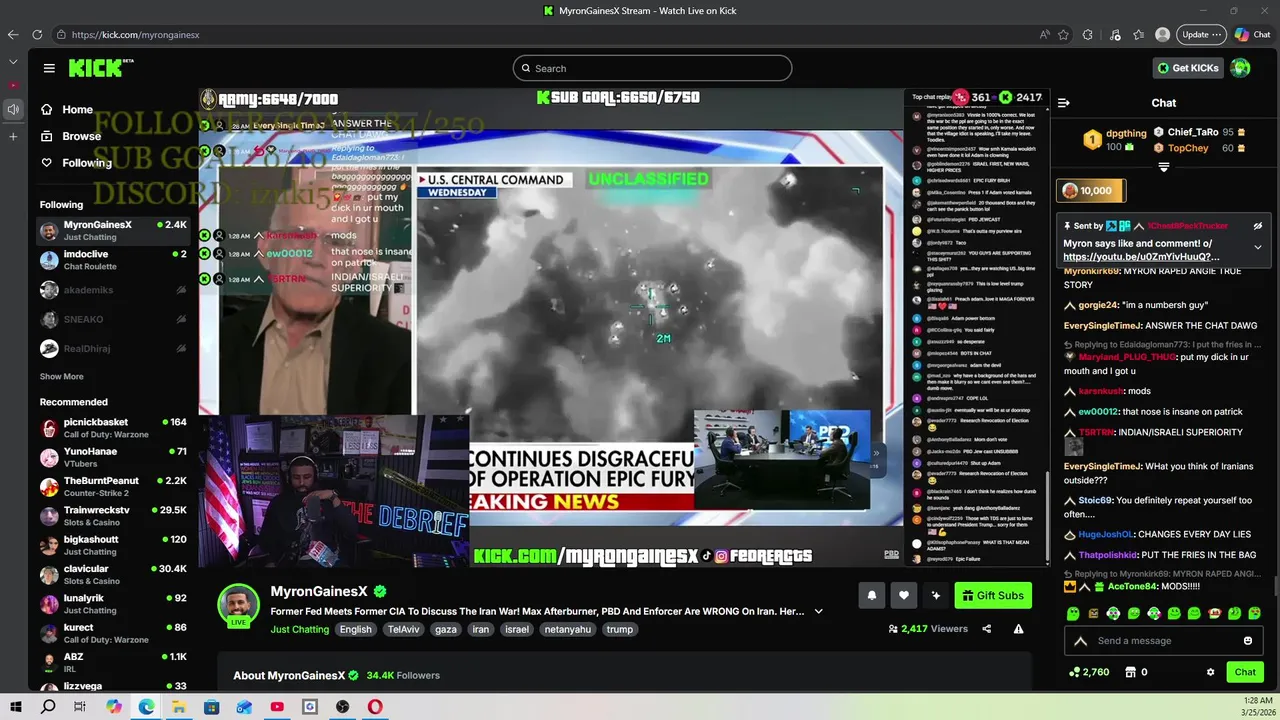Viewport: 1280px width, 720px height.
Task: Refresh the browser page
Action: (37, 34)
